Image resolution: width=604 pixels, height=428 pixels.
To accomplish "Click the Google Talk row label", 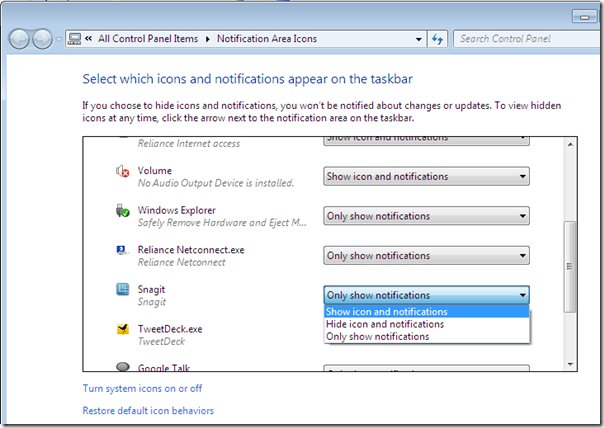I will click(164, 368).
